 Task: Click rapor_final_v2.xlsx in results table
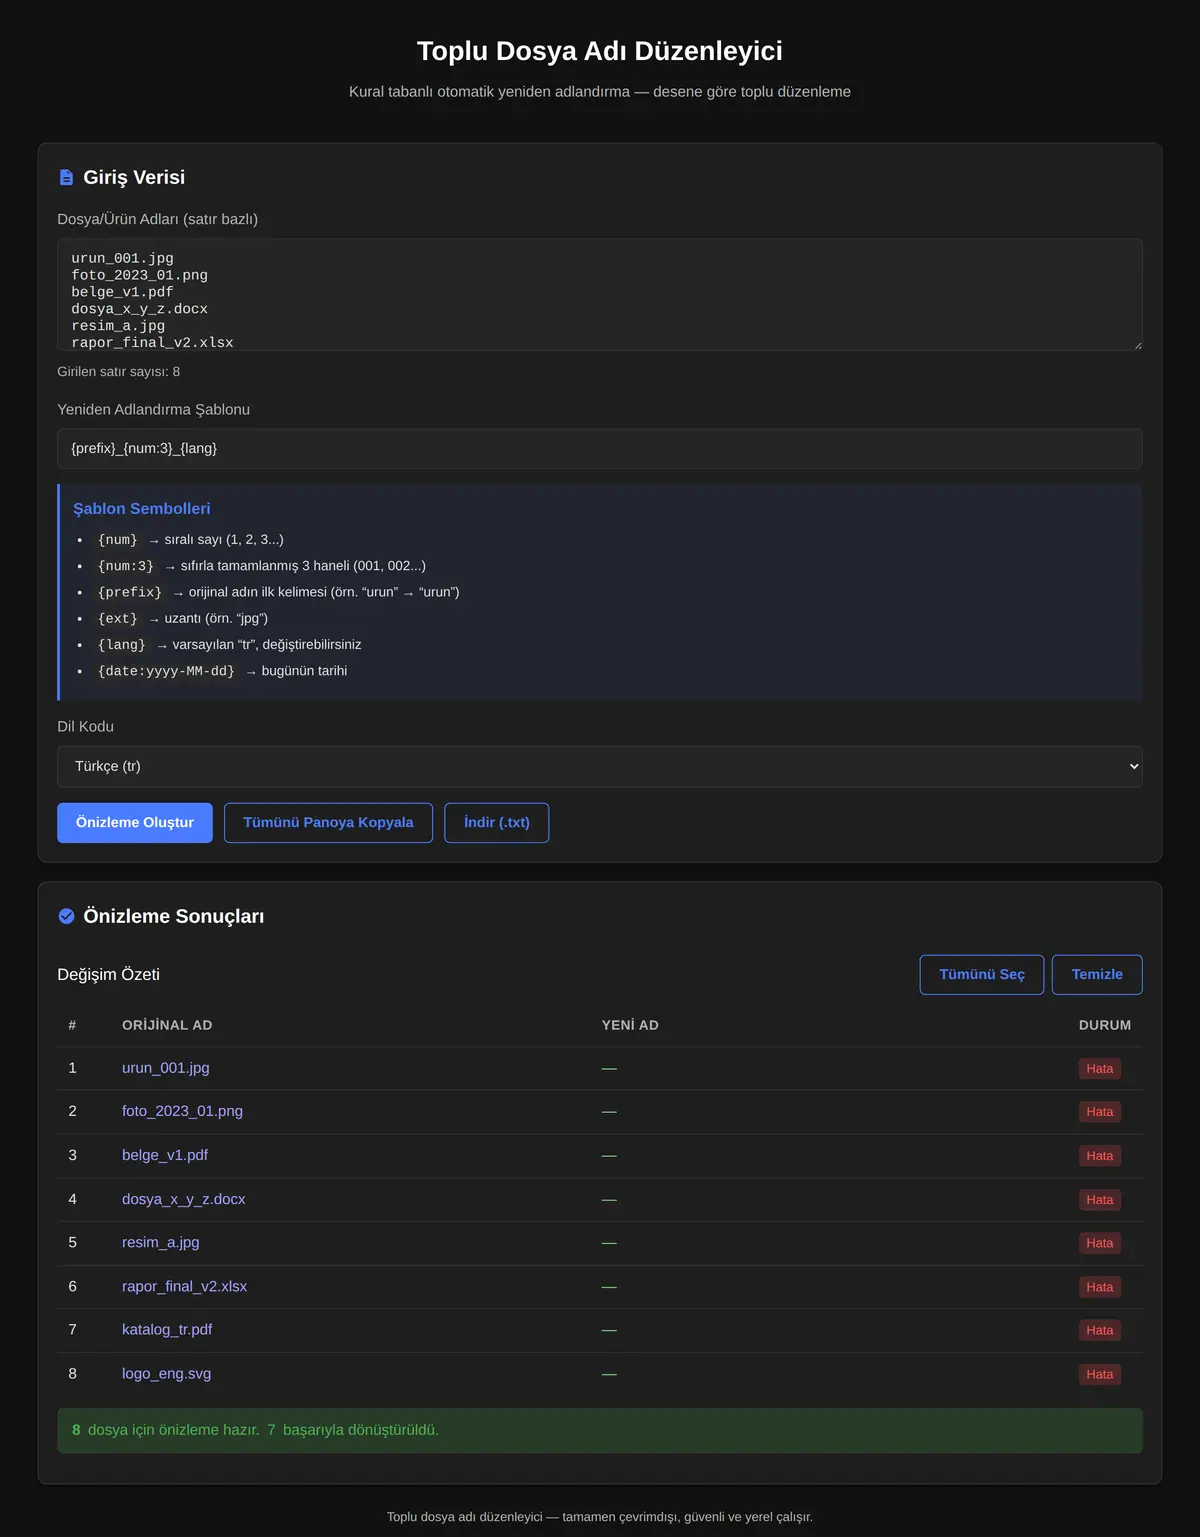click(184, 1286)
